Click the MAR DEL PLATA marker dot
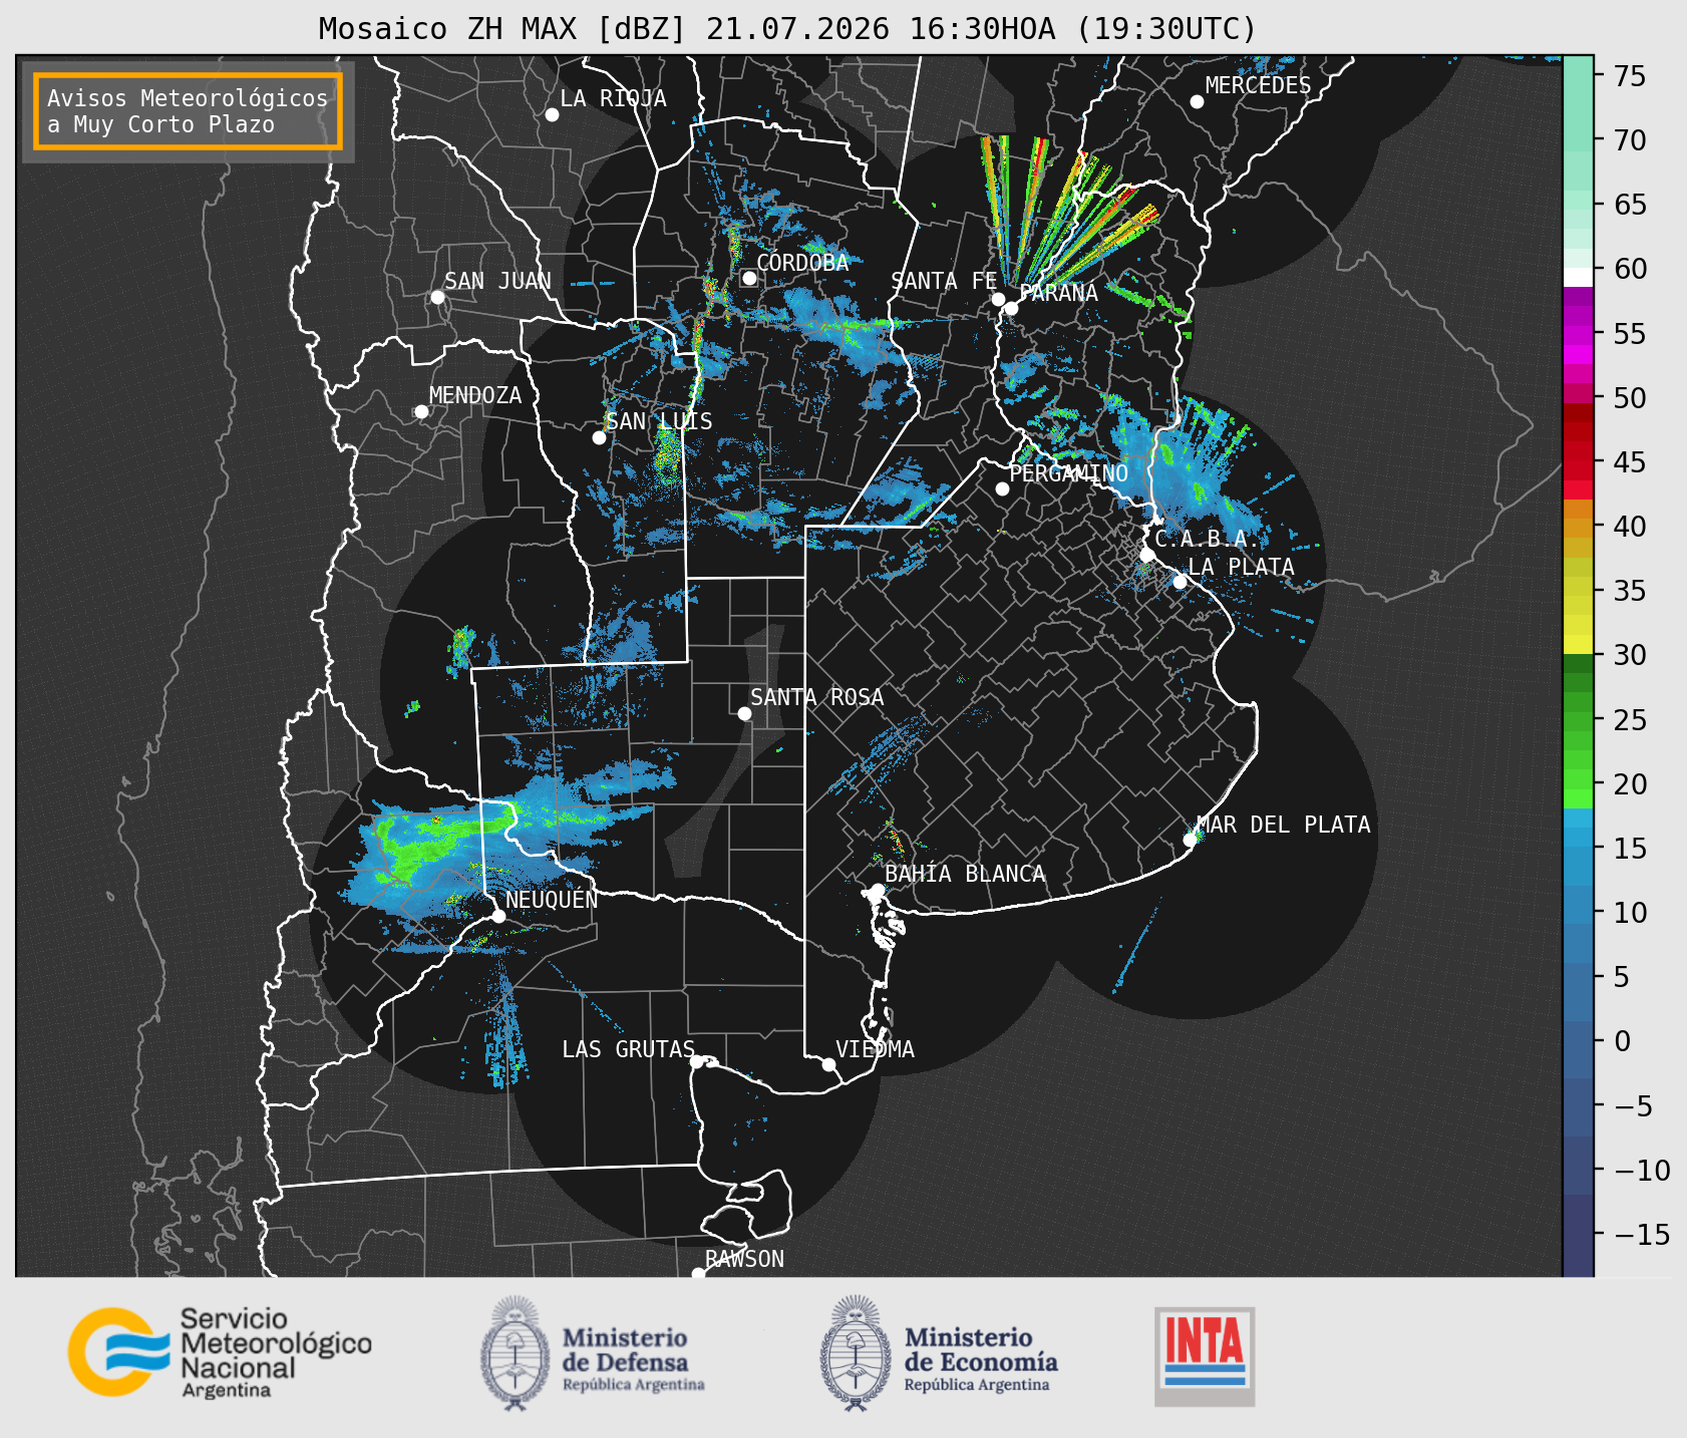 tap(1189, 840)
